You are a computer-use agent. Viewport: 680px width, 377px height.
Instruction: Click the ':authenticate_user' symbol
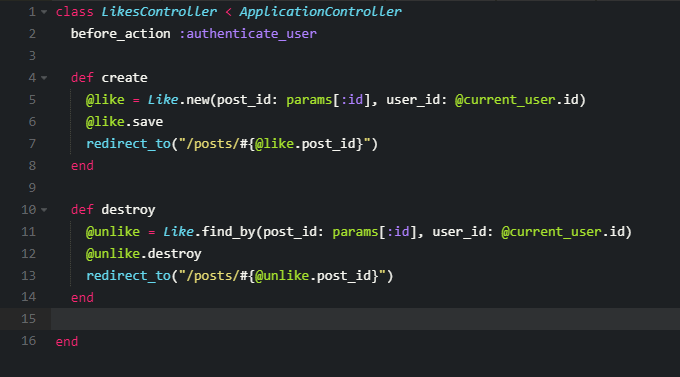click(248, 34)
